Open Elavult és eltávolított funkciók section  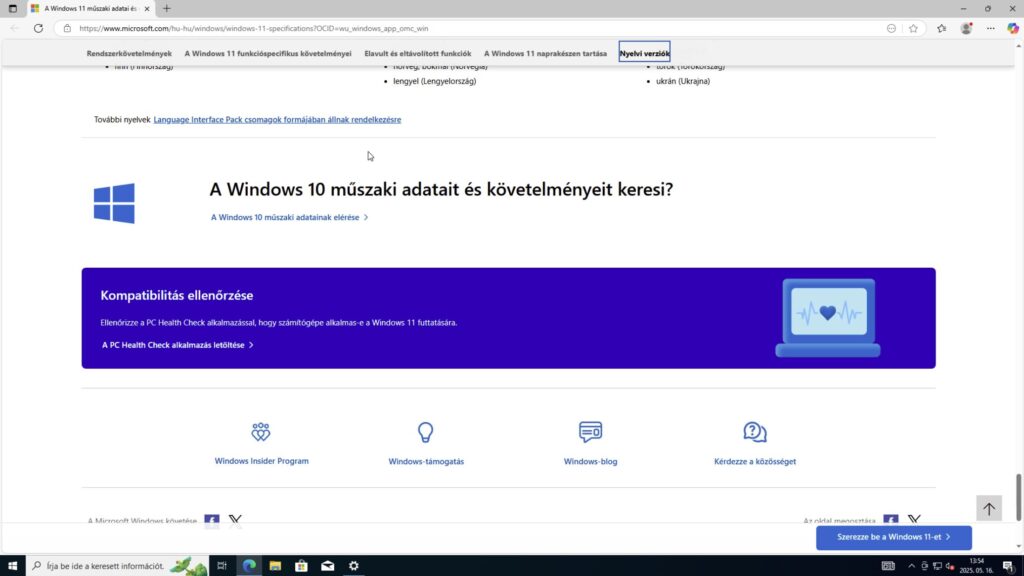418,54
